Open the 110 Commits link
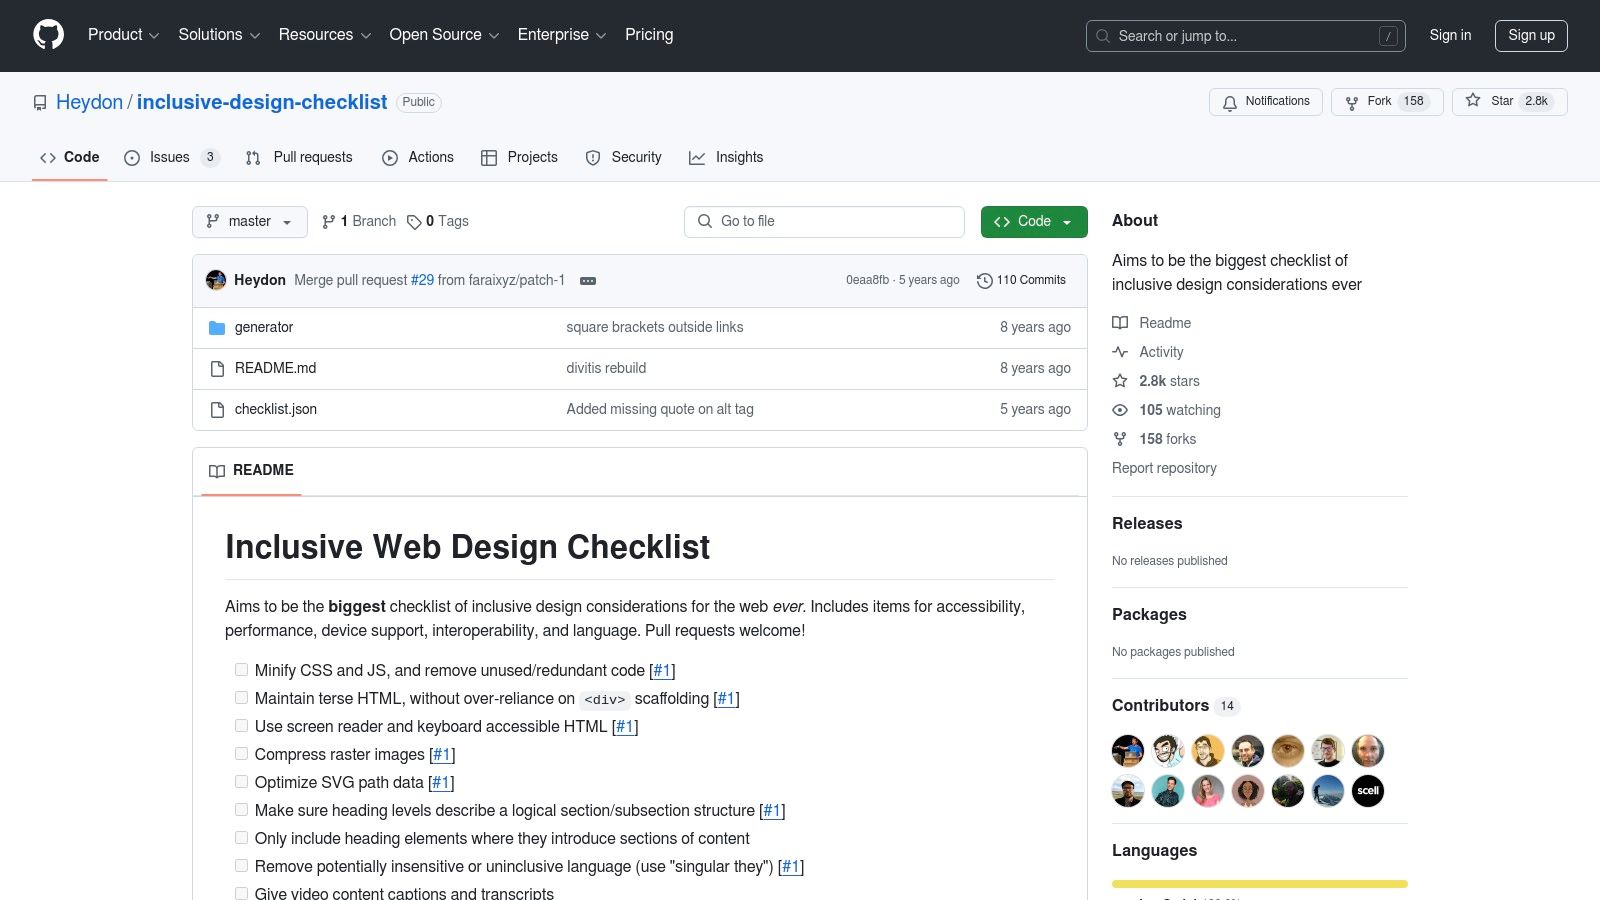Viewport: 1600px width, 900px height. tap(1021, 281)
